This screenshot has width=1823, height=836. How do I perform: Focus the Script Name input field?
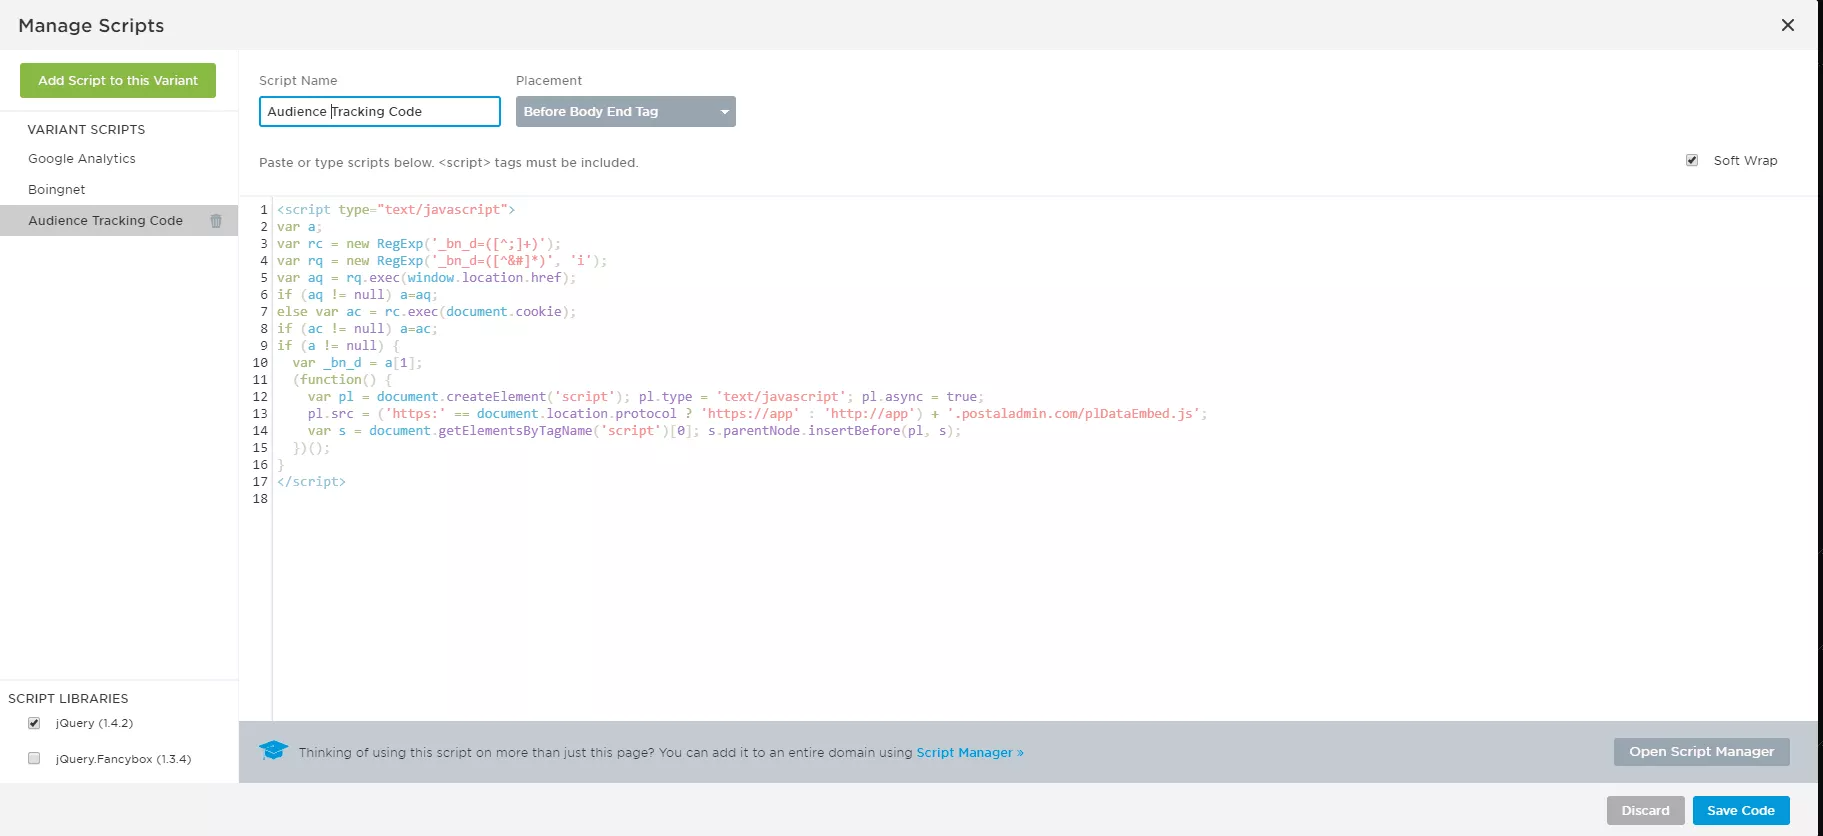[x=380, y=111]
